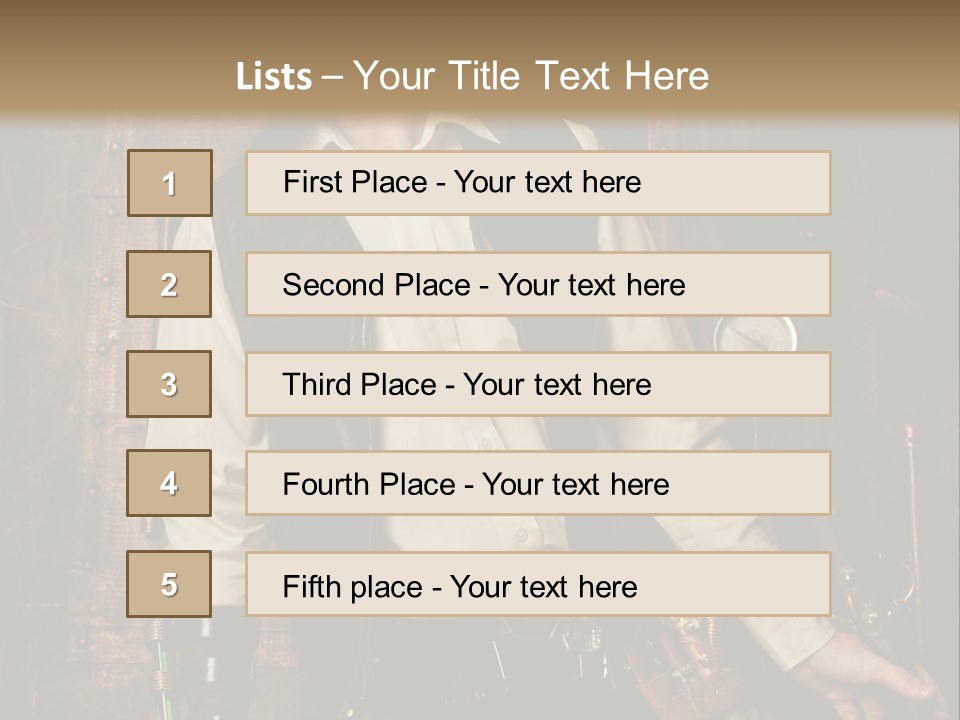Select 'Your Title Text Here' in the heading
The image size is (960, 720).
(x=531, y=76)
